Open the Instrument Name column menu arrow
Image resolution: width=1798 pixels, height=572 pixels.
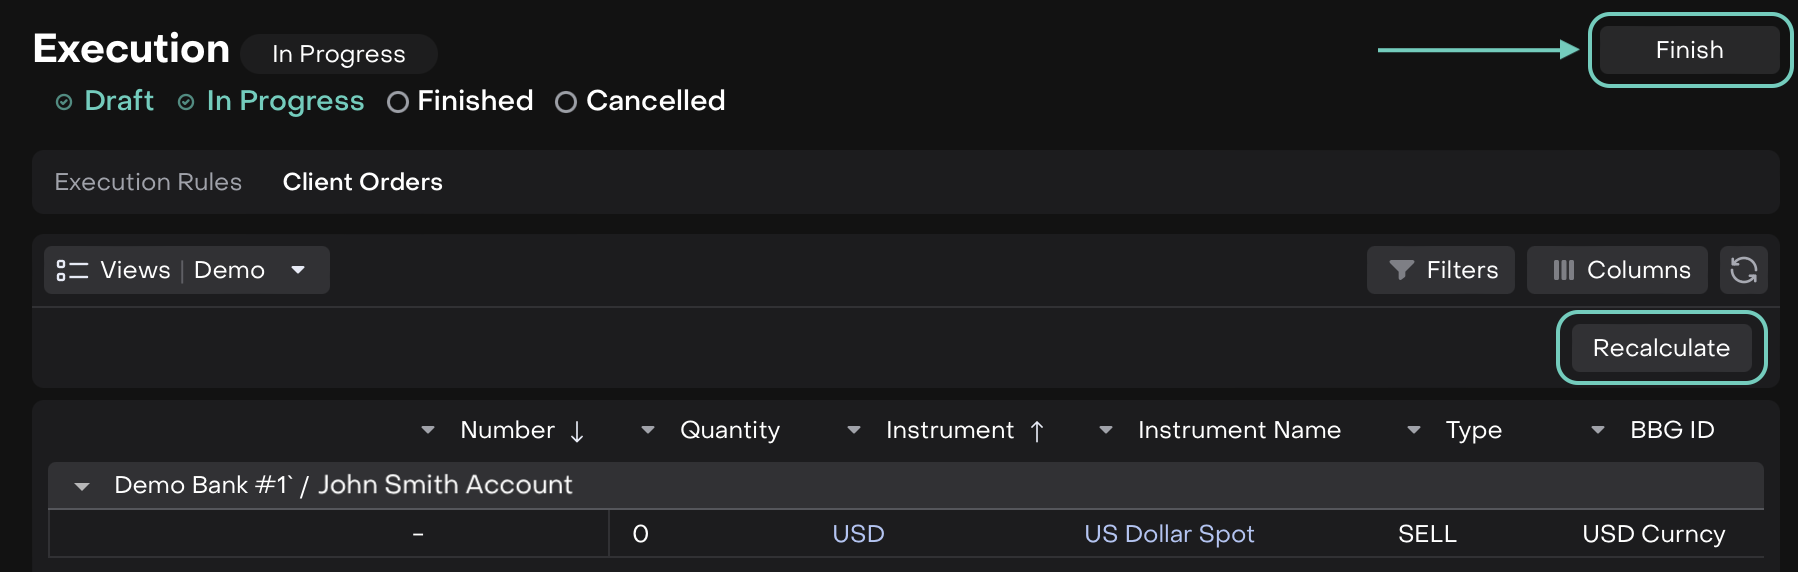[1106, 430]
